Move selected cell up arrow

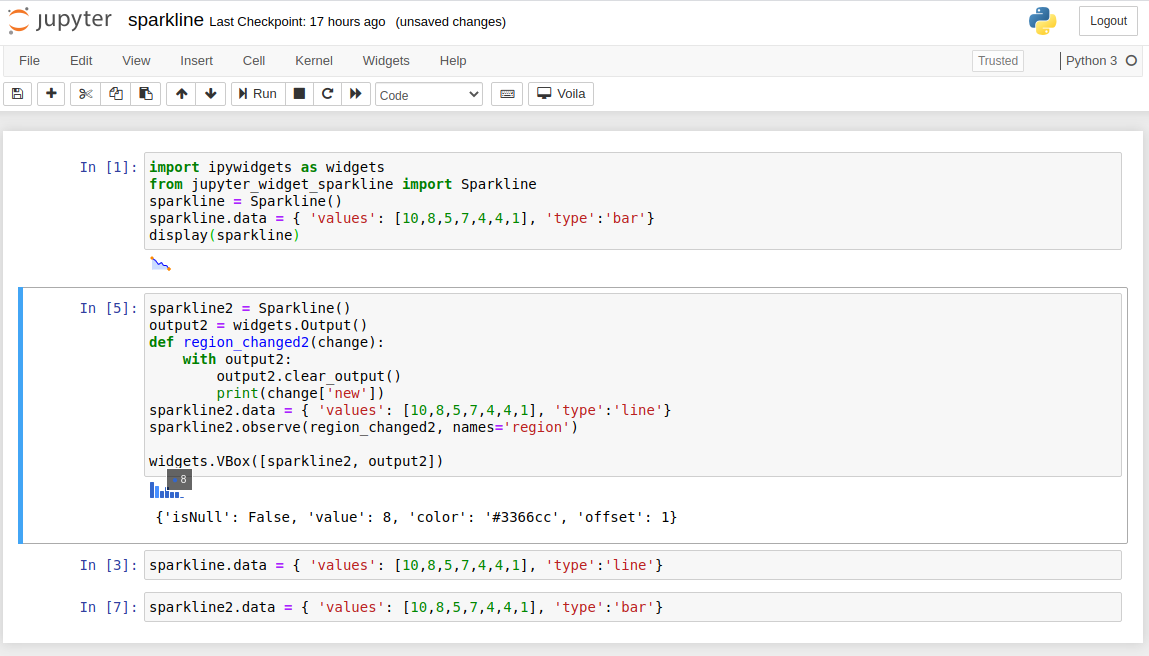pyautogui.click(x=181, y=94)
